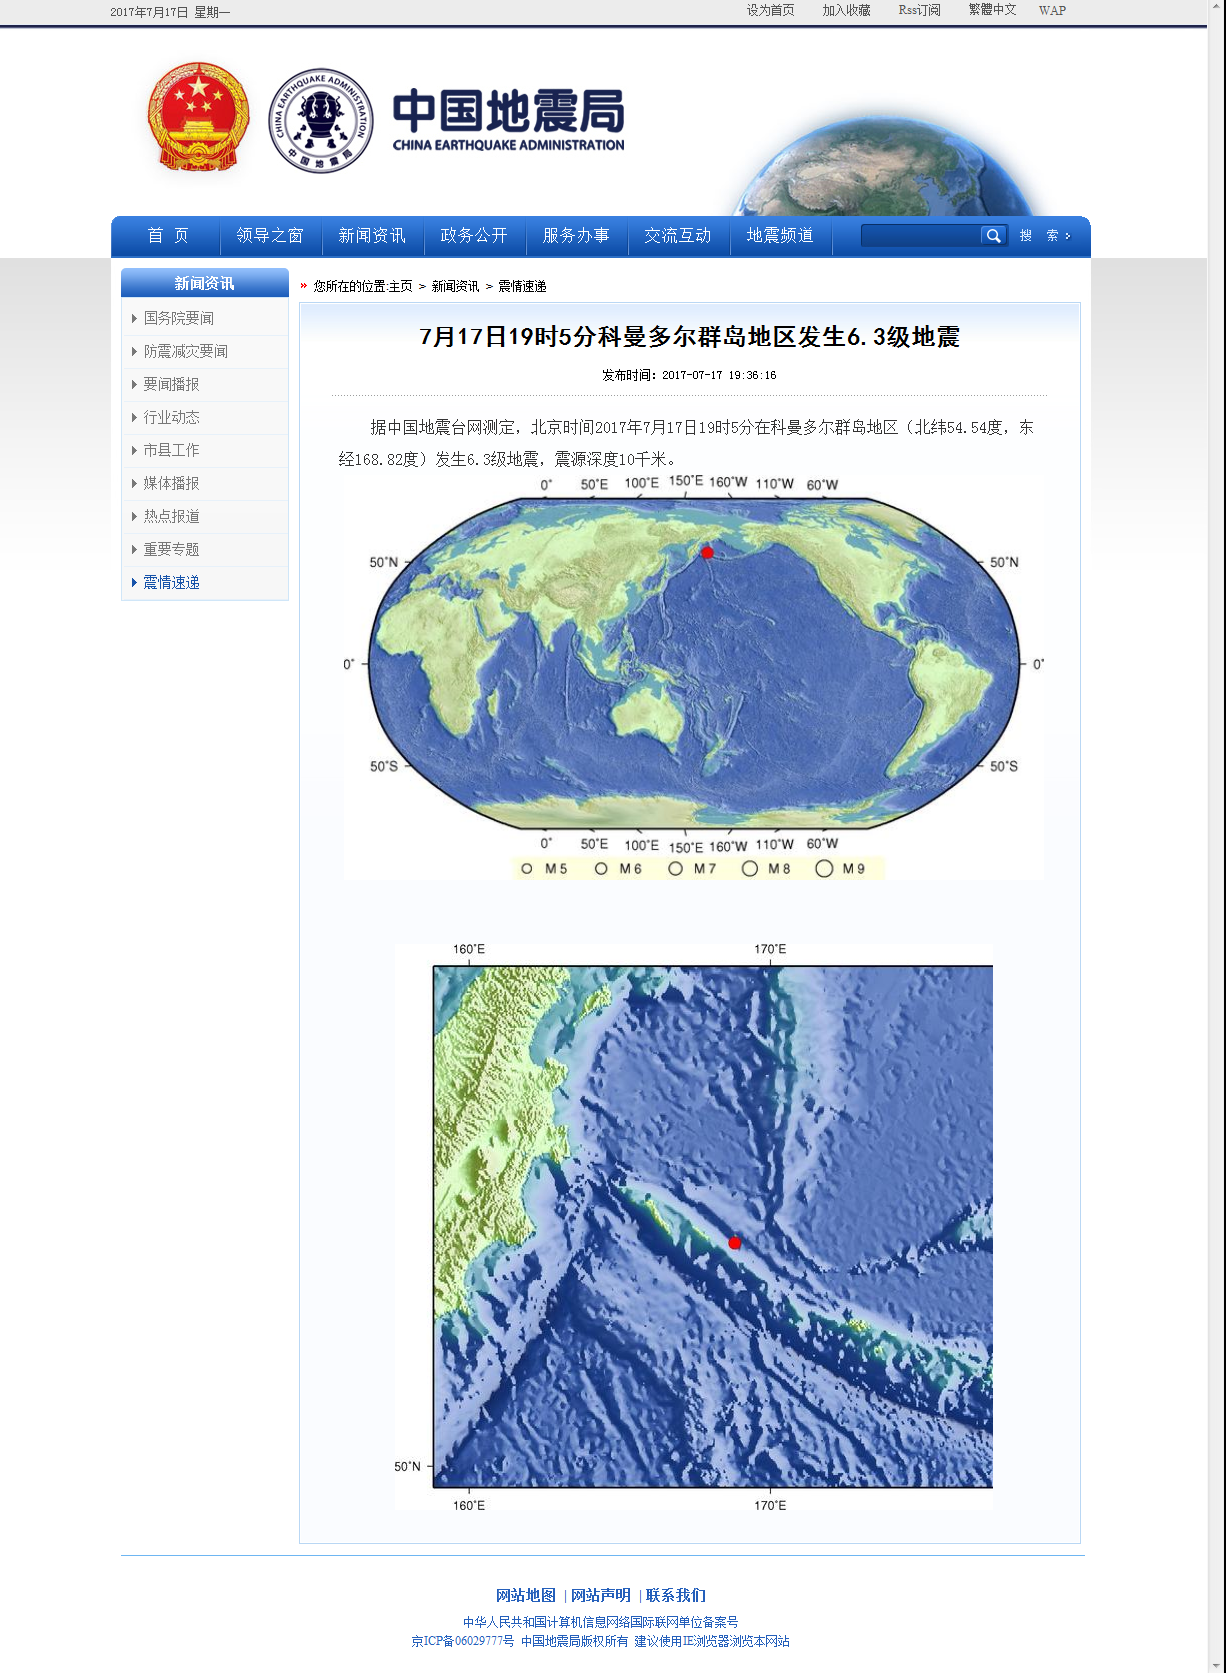
Task: Open the 网站声明 footer link
Action: [601, 1595]
